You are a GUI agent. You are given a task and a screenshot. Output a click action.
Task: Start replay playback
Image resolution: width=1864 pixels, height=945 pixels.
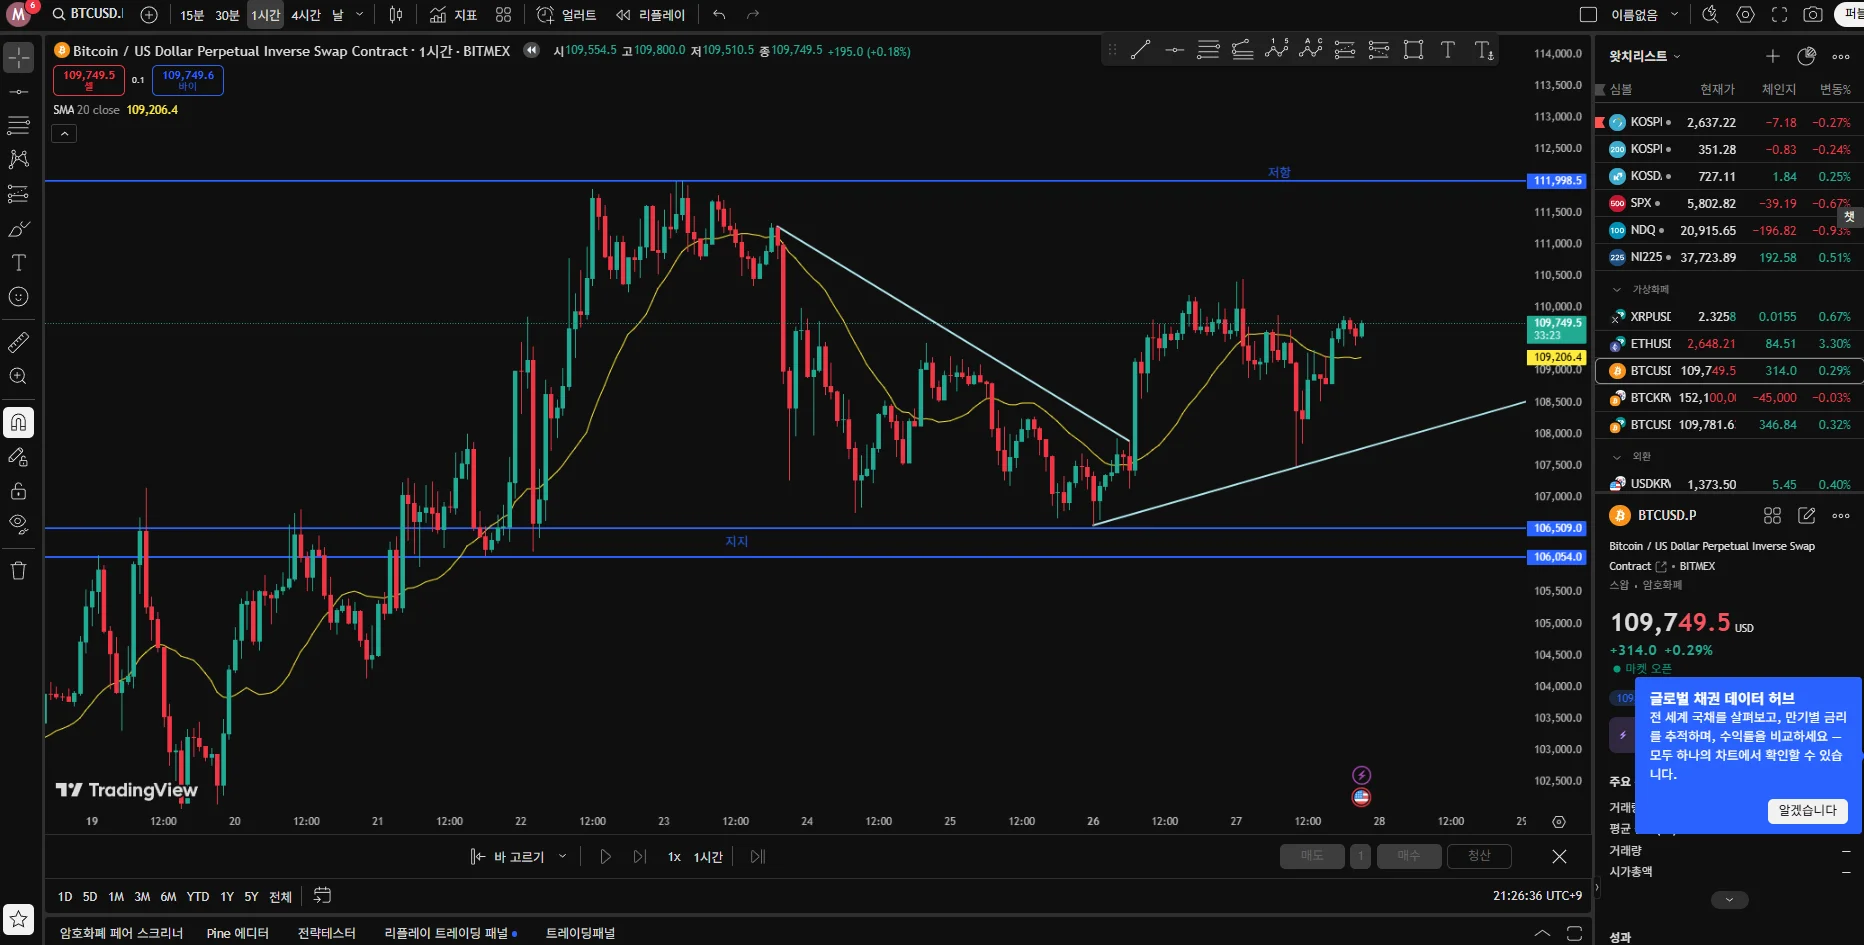tap(605, 856)
